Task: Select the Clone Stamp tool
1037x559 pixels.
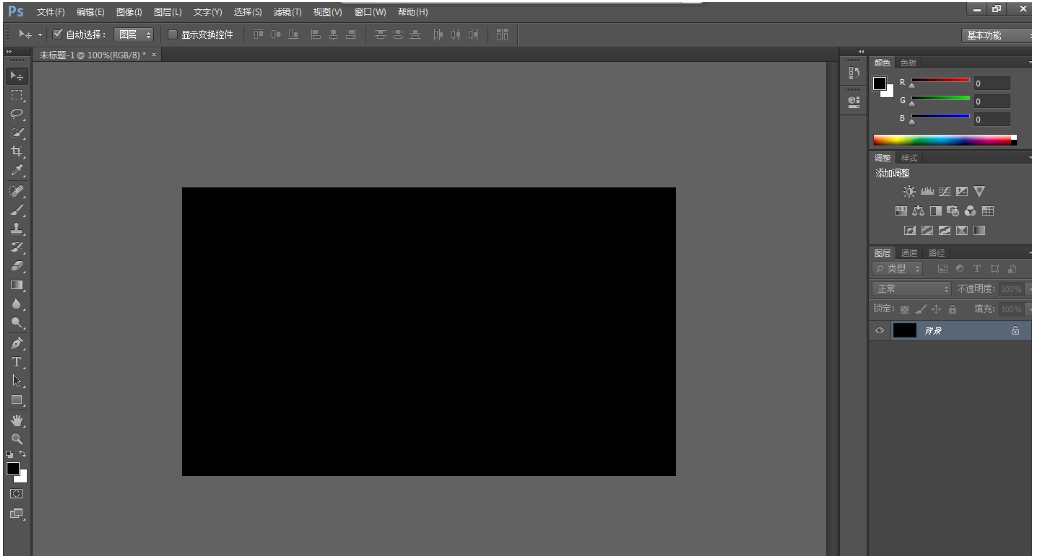Action: tap(17, 229)
